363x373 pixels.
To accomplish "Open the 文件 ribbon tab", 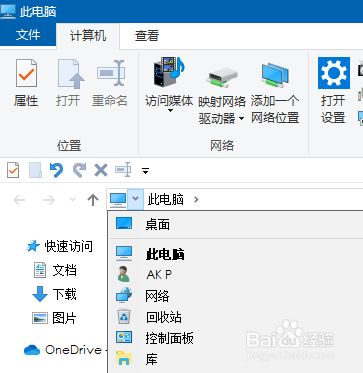I will [x=28, y=35].
